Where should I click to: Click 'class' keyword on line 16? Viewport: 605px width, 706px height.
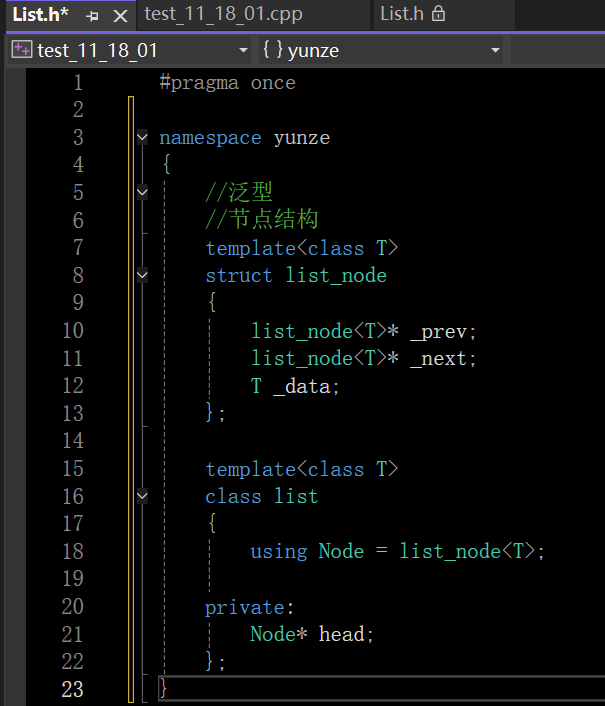pyautogui.click(x=233, y=497)
